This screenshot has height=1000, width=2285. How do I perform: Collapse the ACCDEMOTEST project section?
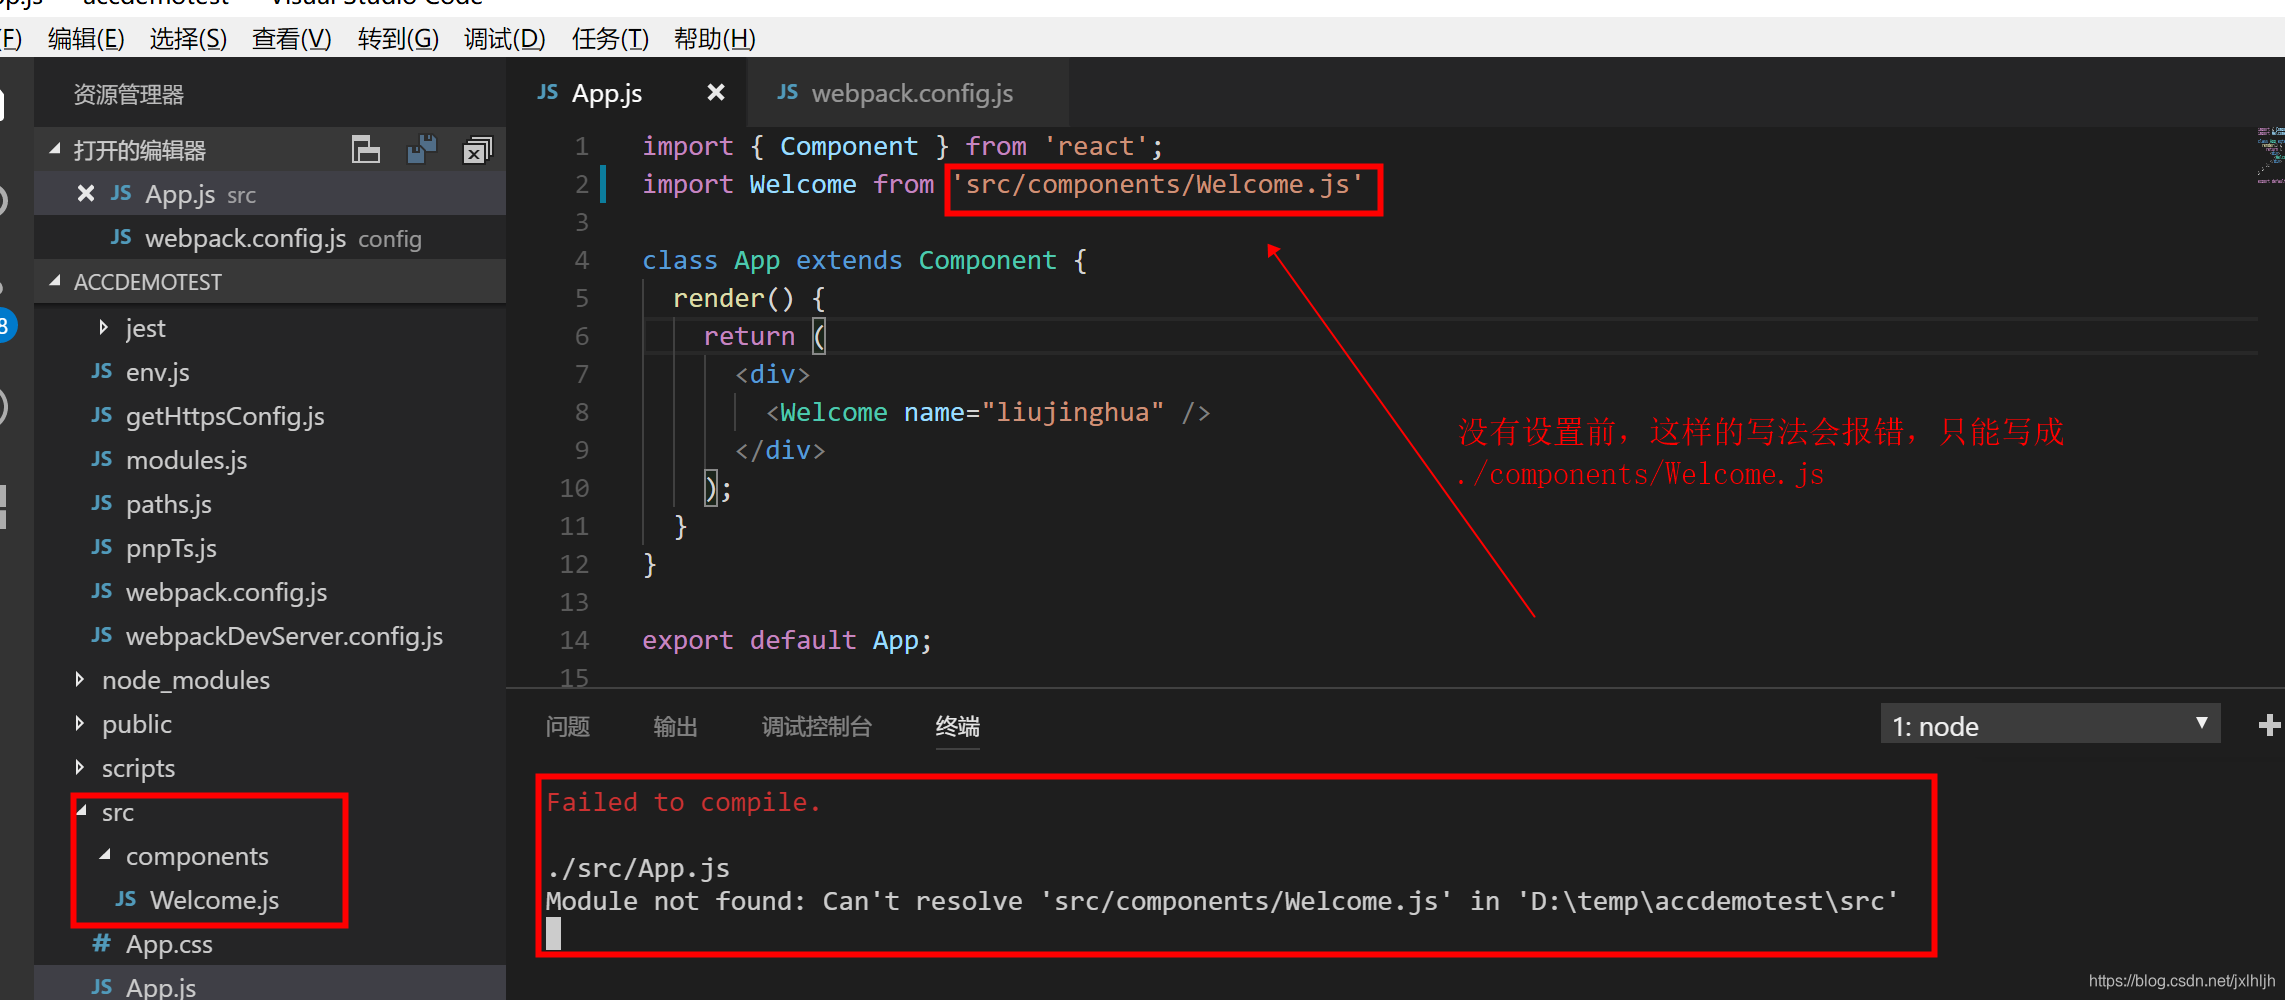pos(55,281)
